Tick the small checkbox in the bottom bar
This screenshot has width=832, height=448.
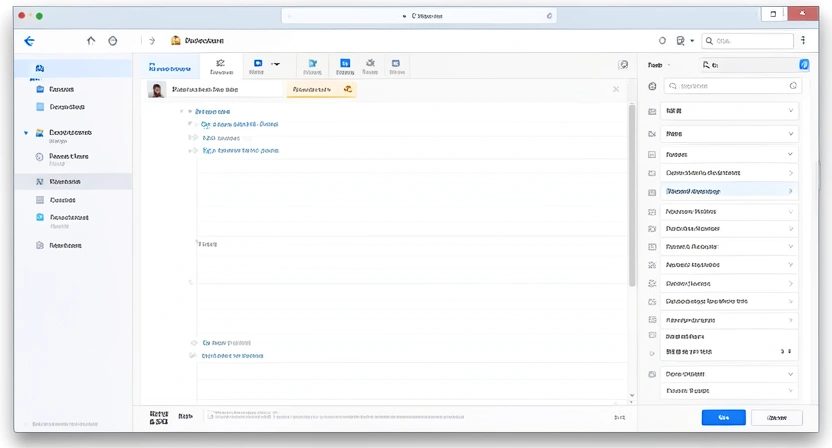coord(210,416)
